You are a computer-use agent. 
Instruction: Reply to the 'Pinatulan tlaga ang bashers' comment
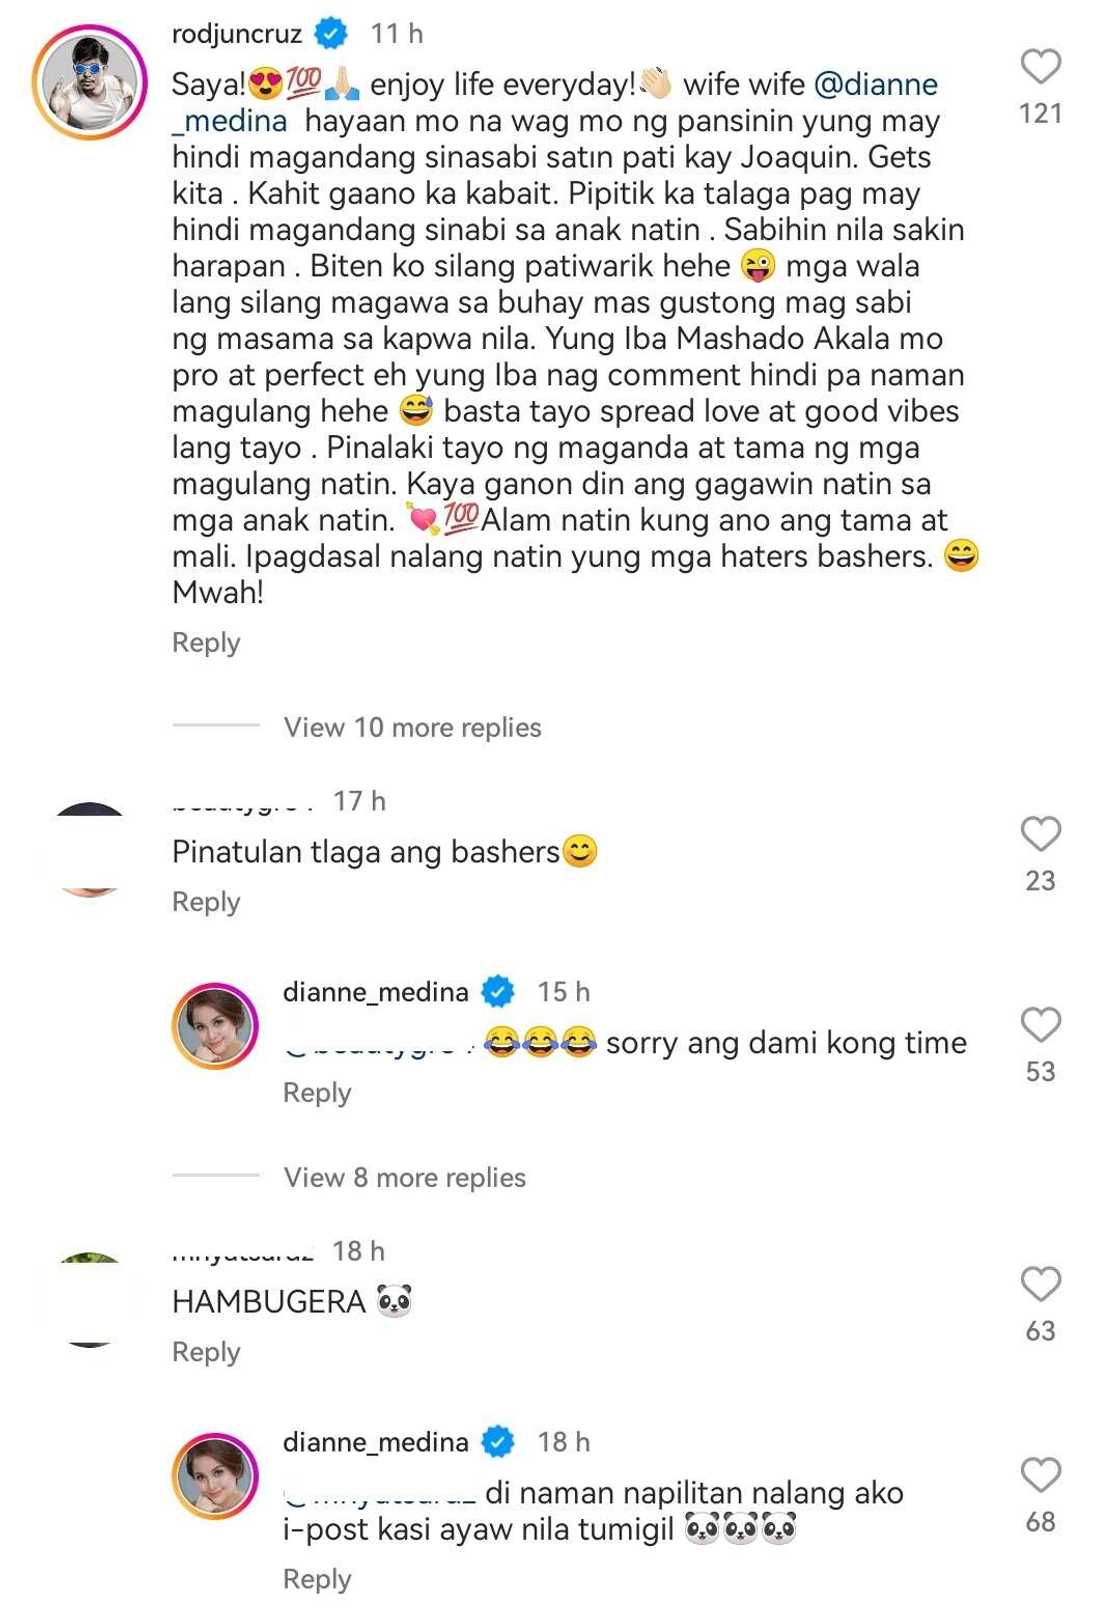[x=206, y=901]
